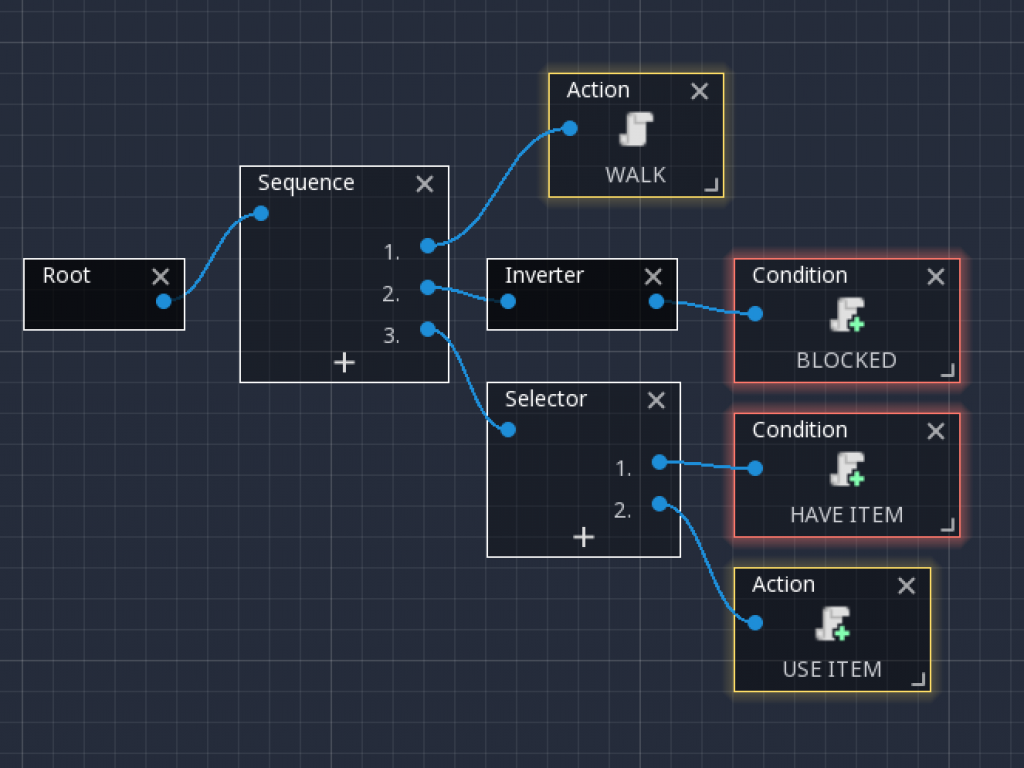Delete the Selector node with its X button
Image resolution: width=1024 pixels, height=768 pixels.
click(656, 400)
